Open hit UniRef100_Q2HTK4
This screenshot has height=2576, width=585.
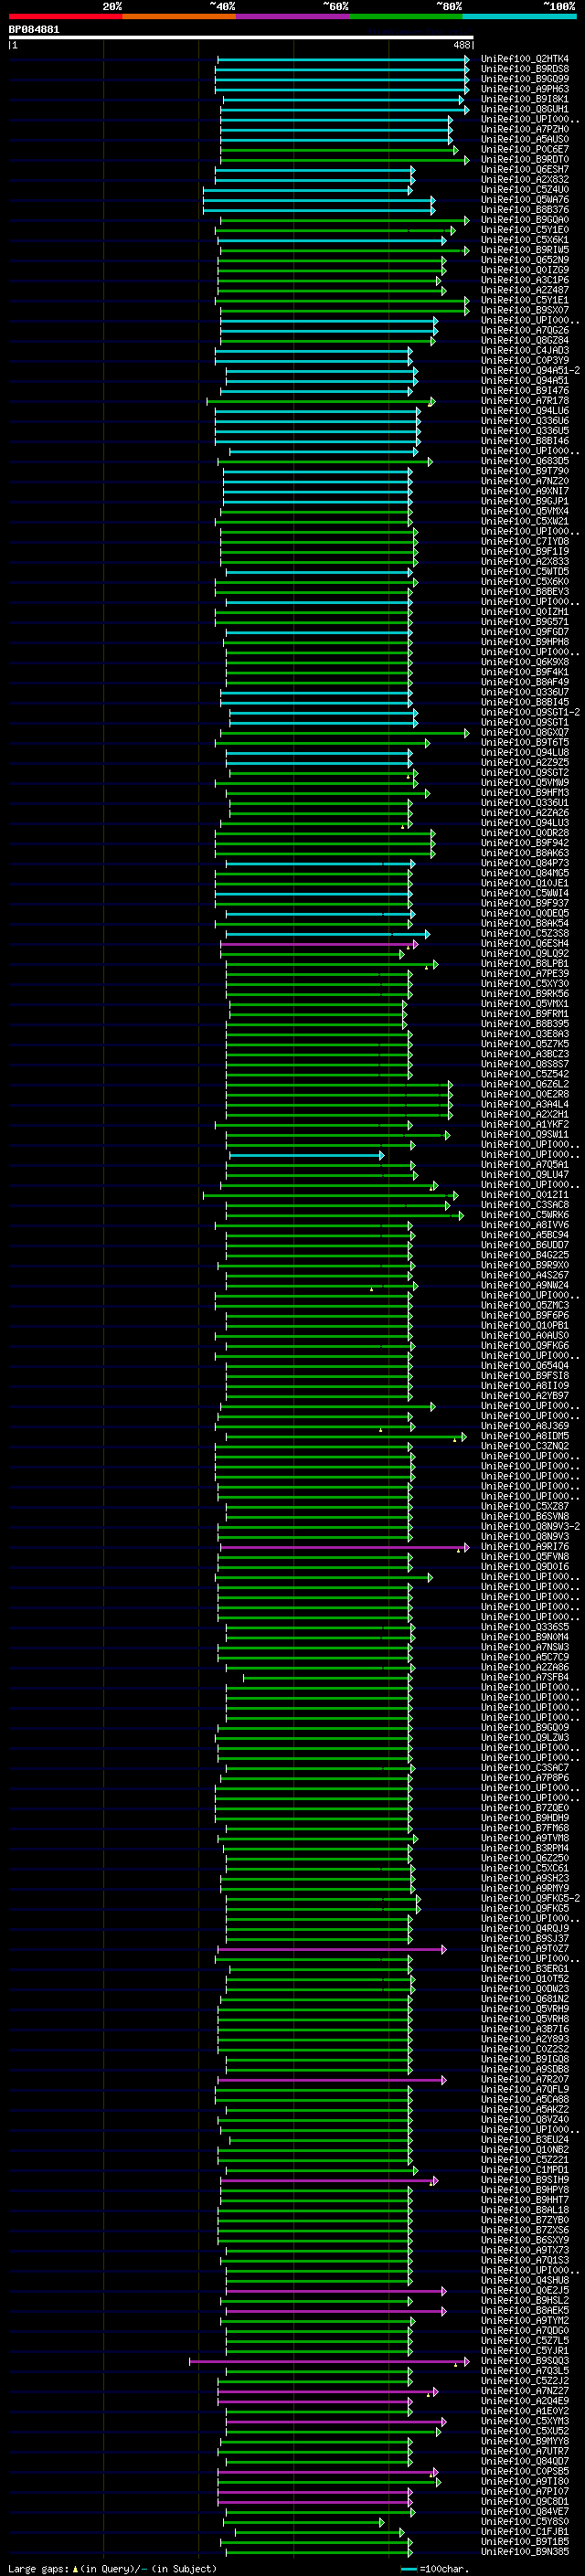coord(525,59)
